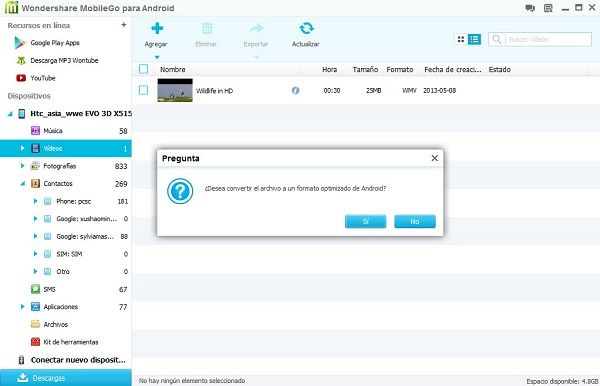Click info icon for Wildlife in HD
This screenshot has height=386, width=600.
coord(295,91)
